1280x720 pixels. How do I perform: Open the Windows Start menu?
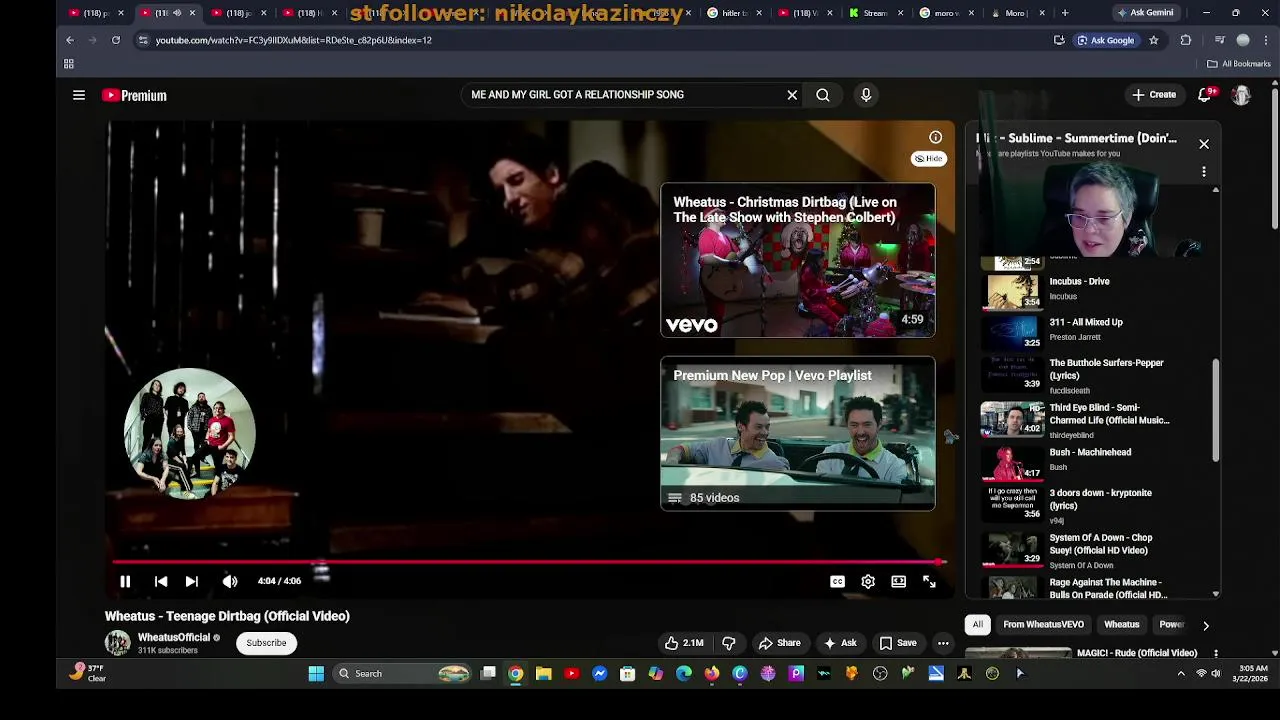pos(316,674)
